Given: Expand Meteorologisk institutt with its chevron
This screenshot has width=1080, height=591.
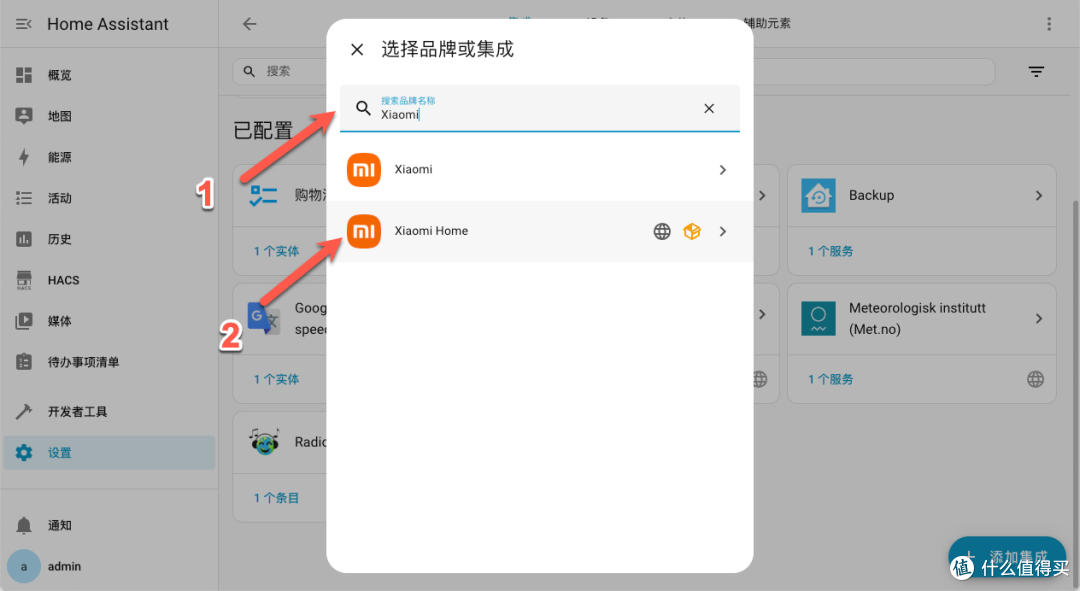Looking at the screenshot, I should [1039, 318].
